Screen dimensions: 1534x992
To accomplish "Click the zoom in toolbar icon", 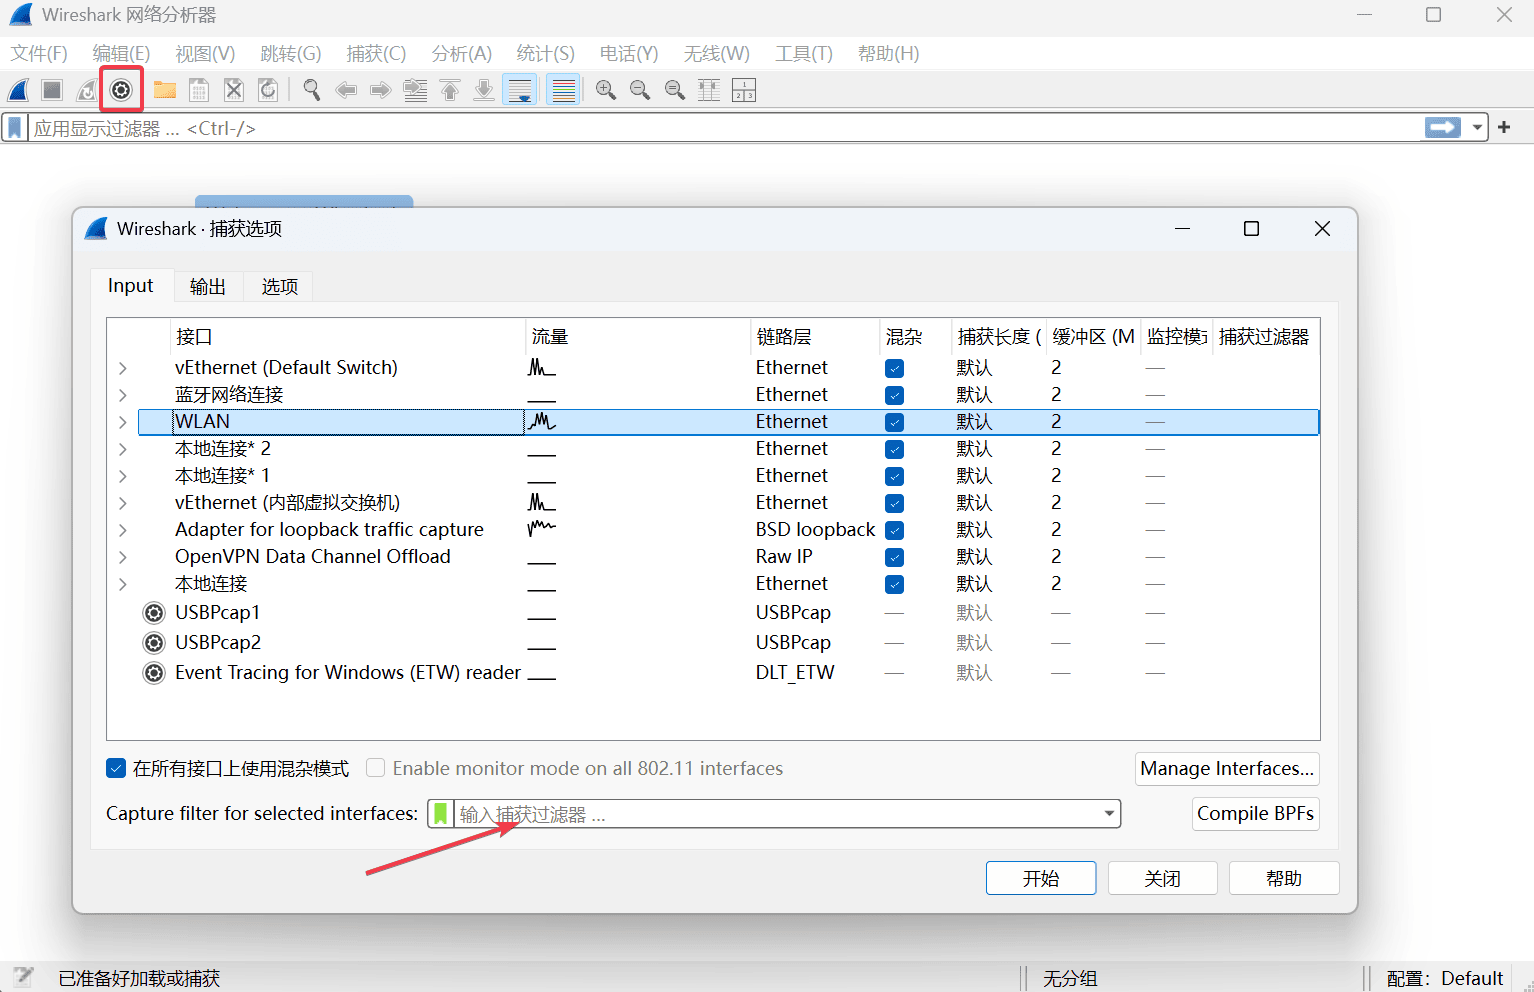I will coord(605,90).
